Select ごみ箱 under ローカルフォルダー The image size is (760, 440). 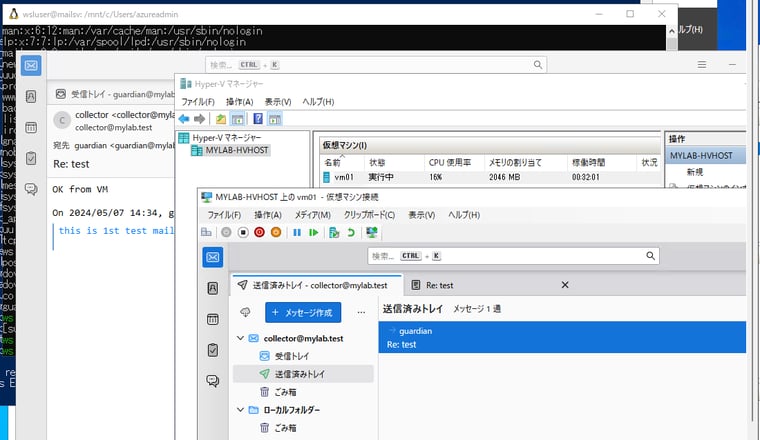tap(303, 428)
